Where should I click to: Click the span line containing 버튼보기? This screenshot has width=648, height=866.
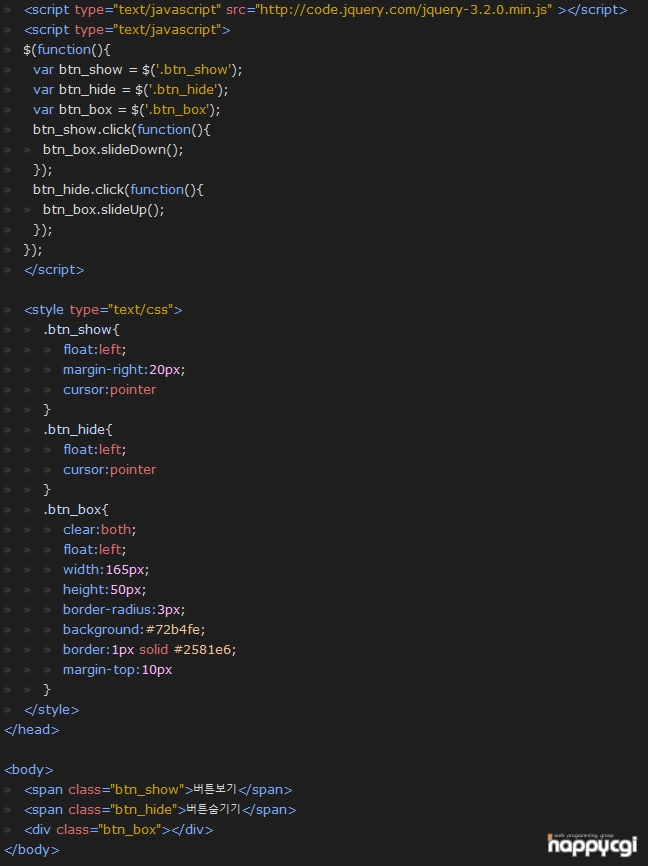pos(158,790)
